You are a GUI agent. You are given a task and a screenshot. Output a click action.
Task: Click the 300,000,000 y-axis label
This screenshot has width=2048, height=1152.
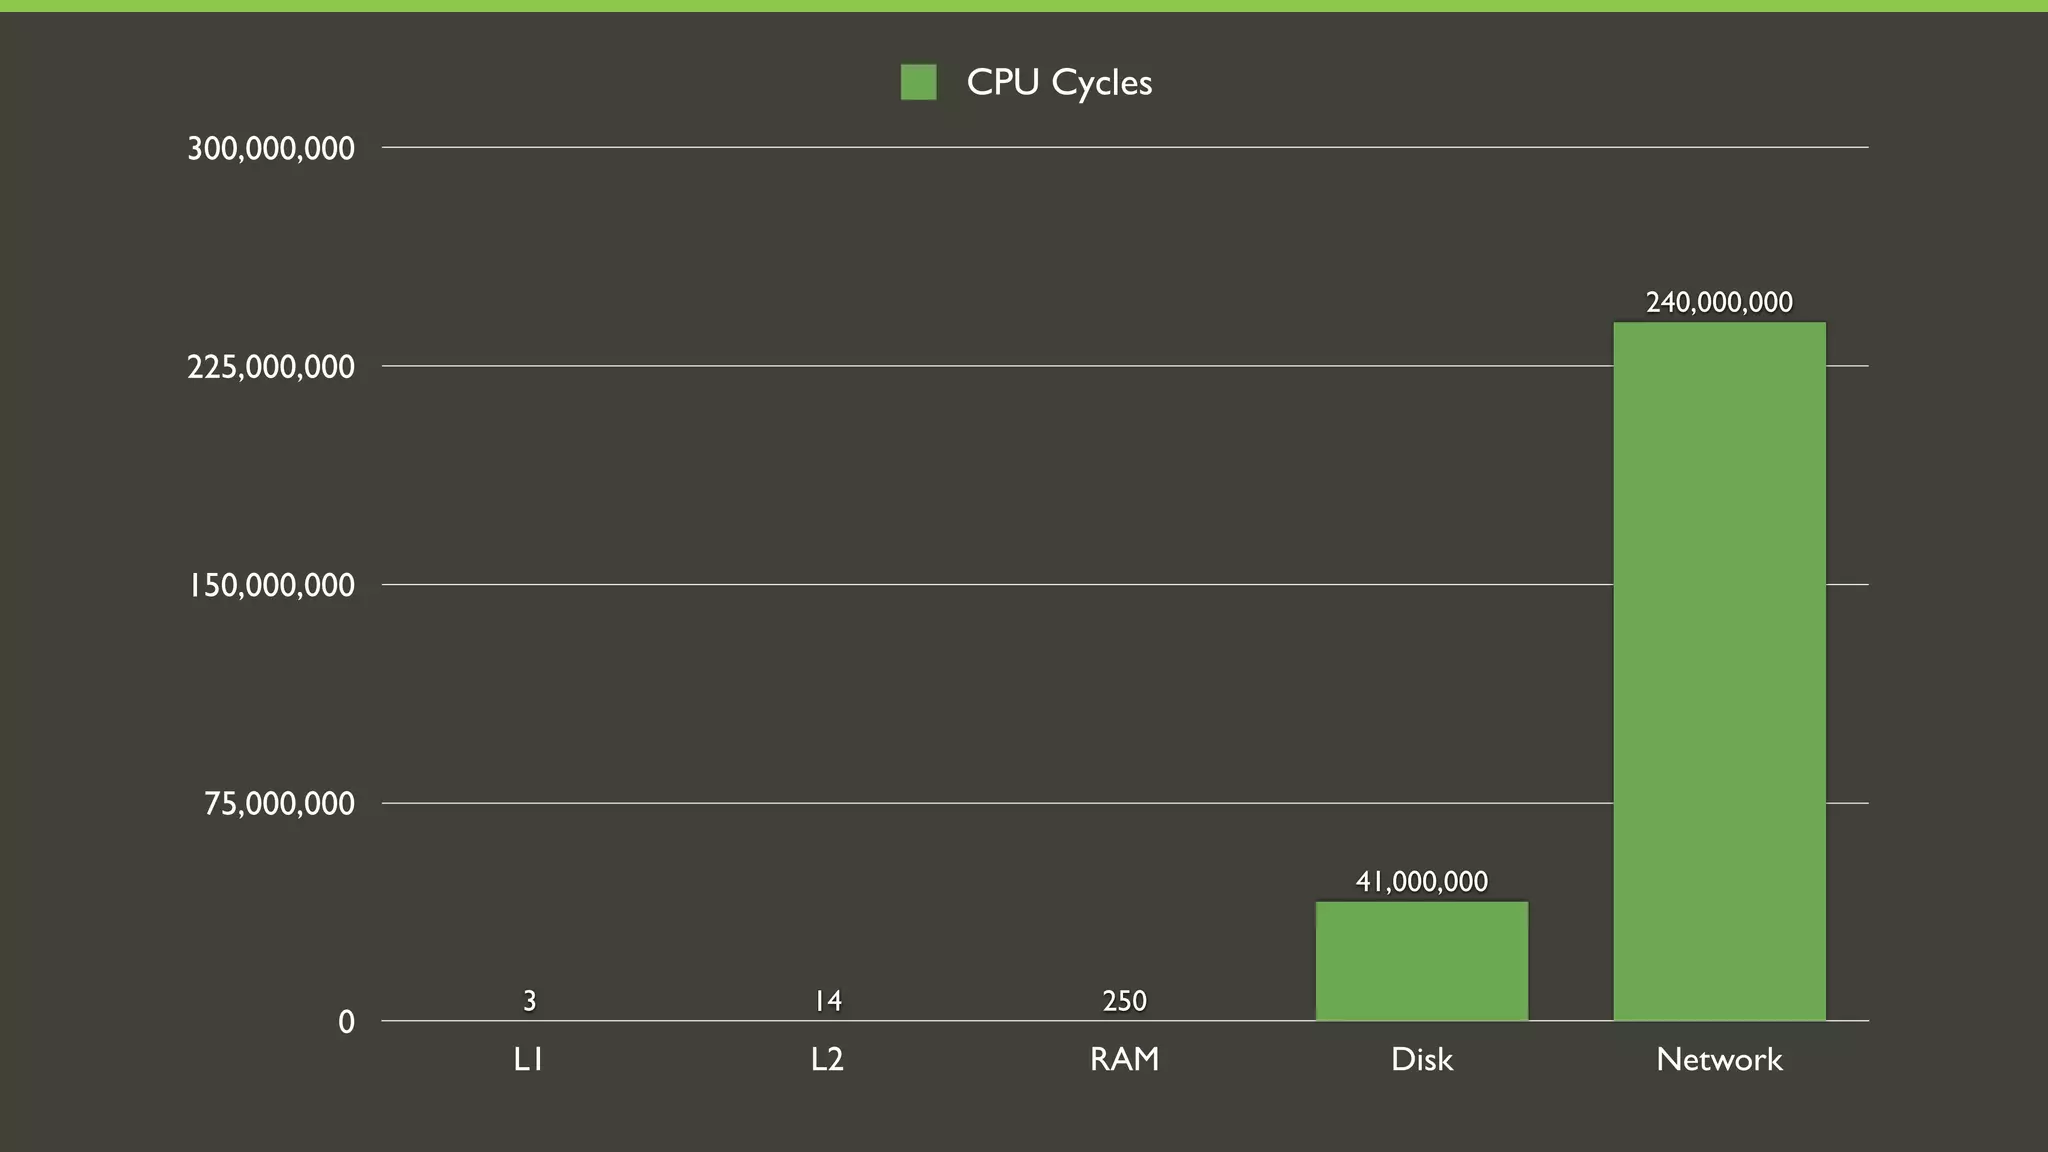(271, 149)
